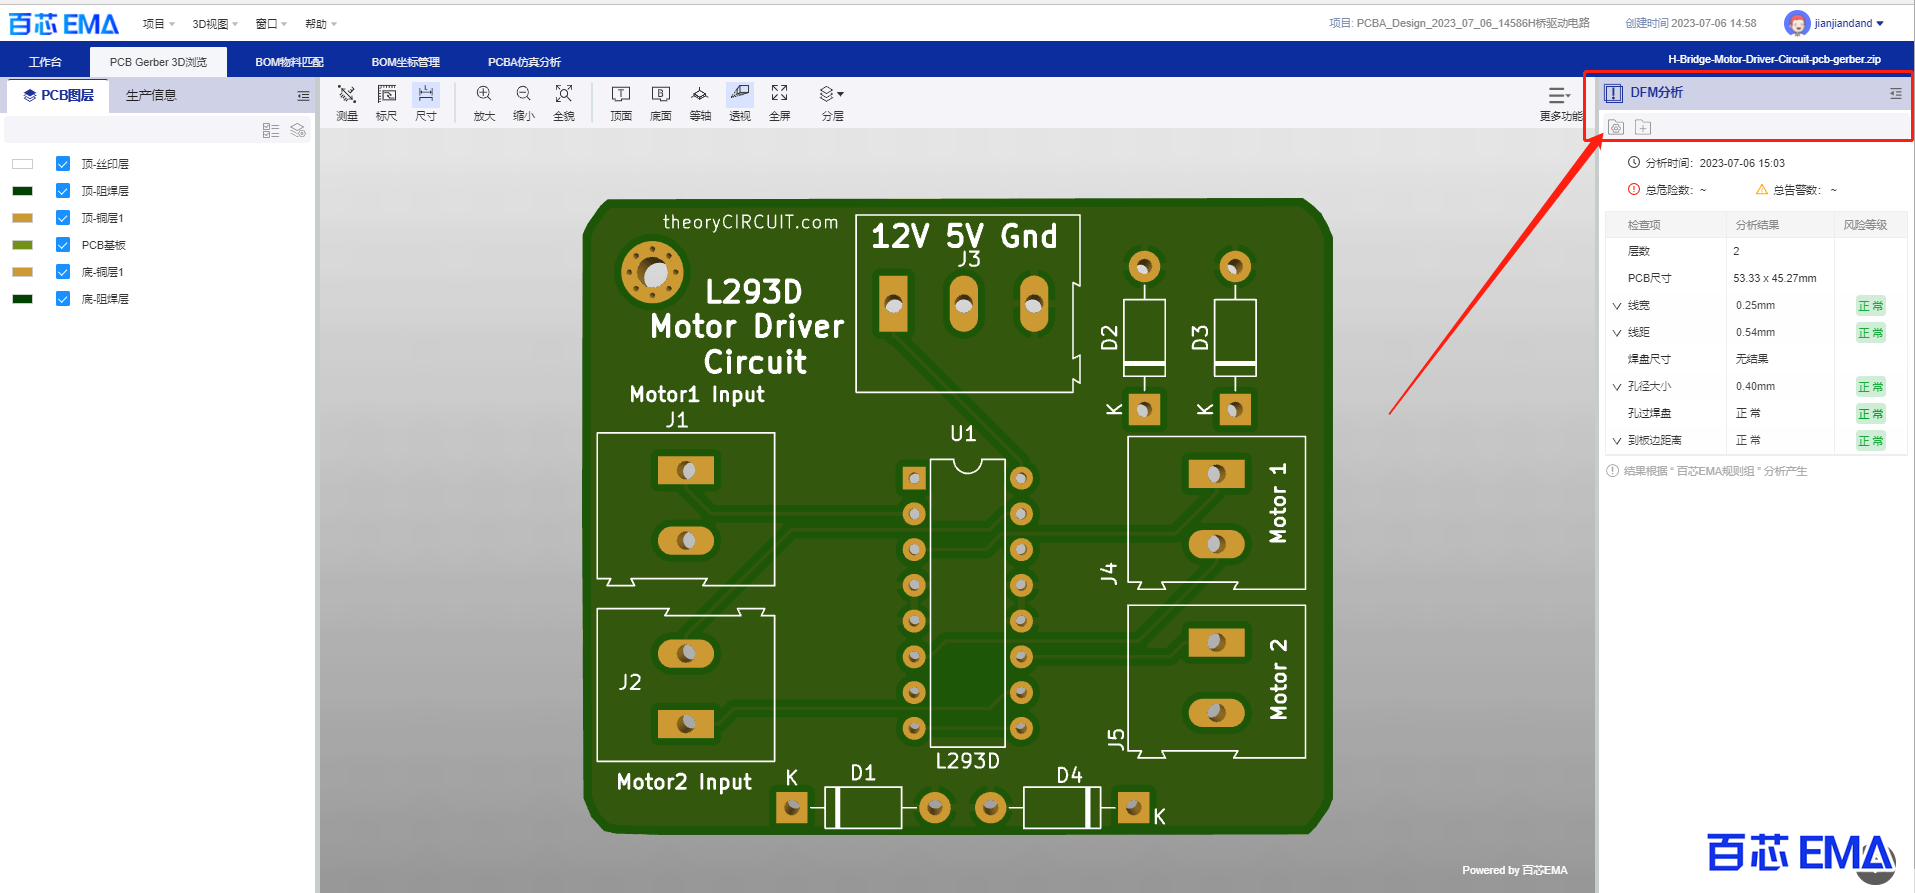The height and width of the screenshot is (893, 1915).
Task: Toggle 顶-阻焊层 layer checkbox
Action: [x=63, y=191]
